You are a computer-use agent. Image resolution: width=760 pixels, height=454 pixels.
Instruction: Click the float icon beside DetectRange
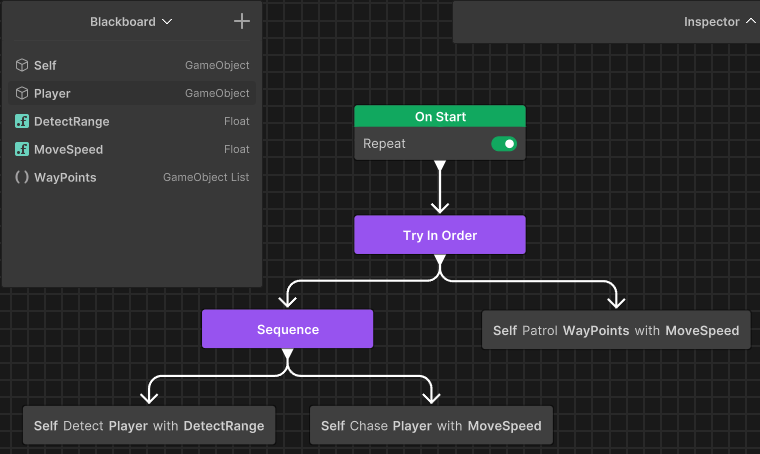[22, 121]
